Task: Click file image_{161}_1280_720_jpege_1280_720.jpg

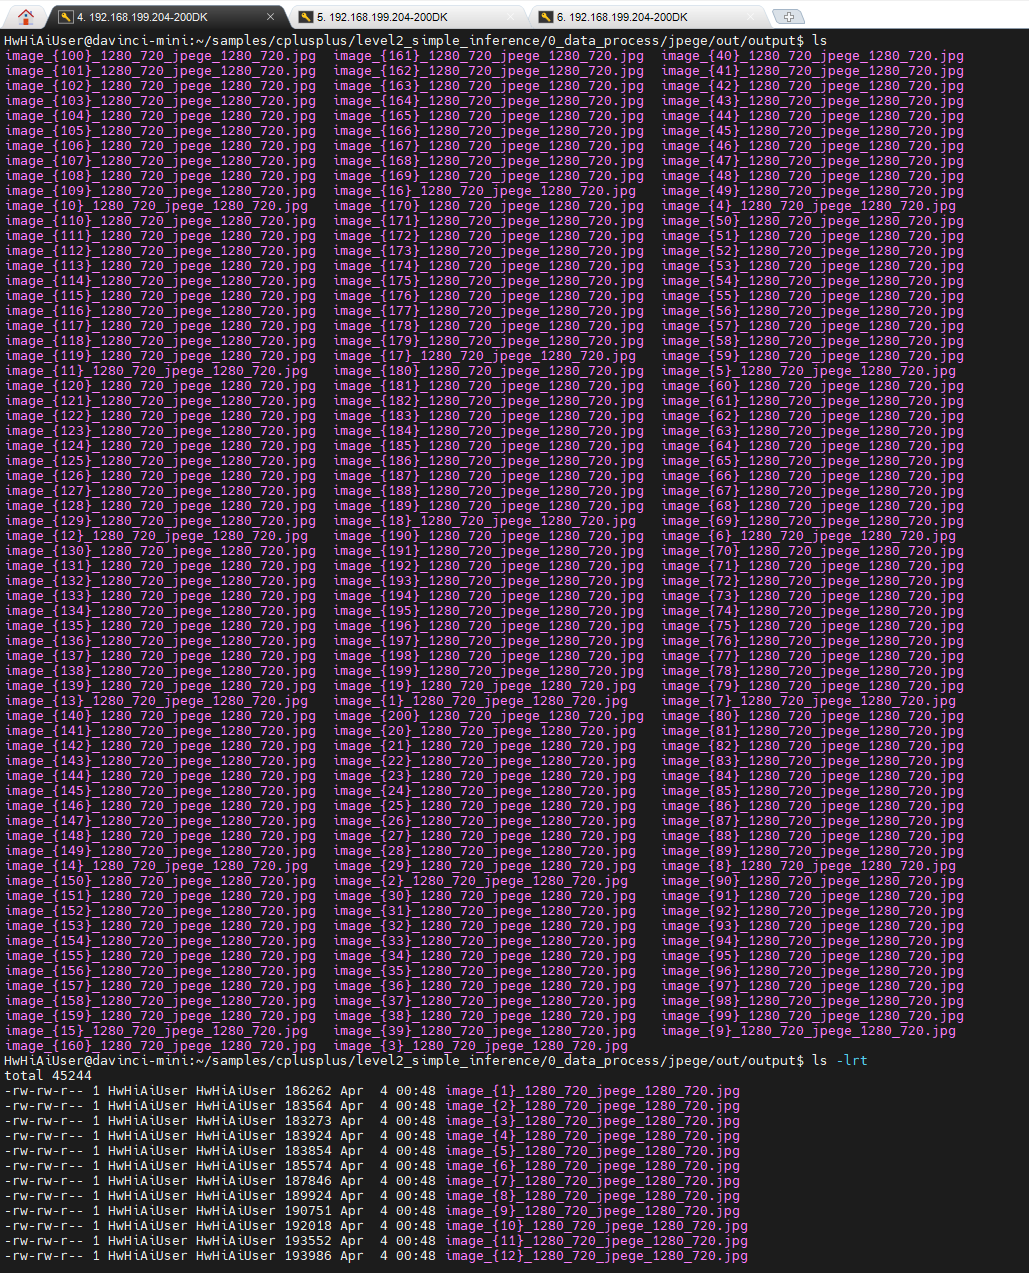Action: (x=489, y=56)
